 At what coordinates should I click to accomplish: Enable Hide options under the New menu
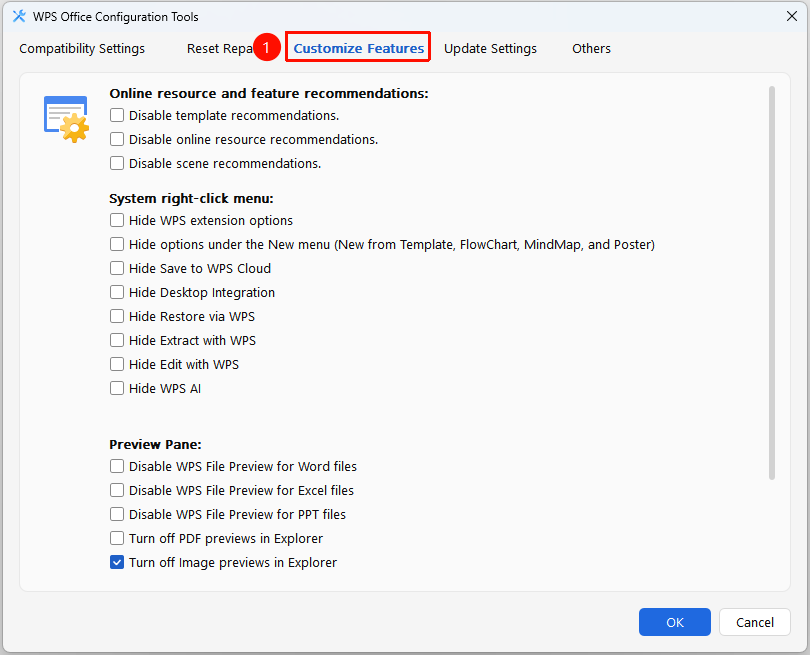click(117, 244)
